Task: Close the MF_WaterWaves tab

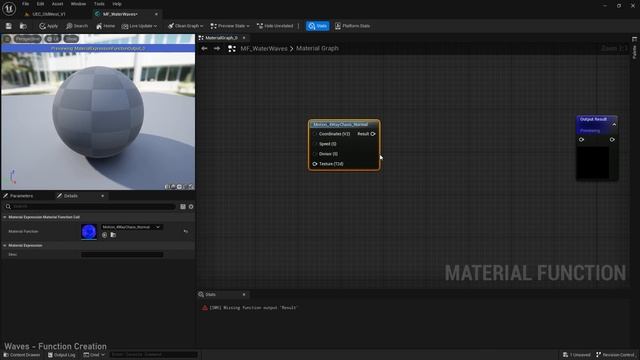Action: pos(156,14)
